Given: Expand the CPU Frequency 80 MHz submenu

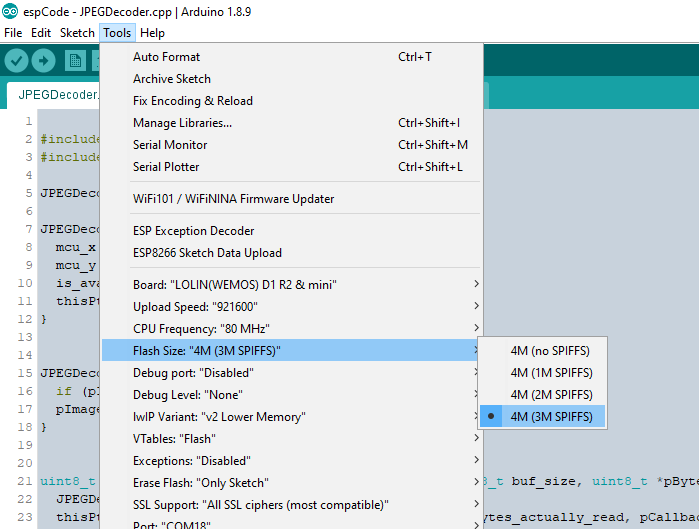Looking at the screenshot, I should [x=292, y=328].
